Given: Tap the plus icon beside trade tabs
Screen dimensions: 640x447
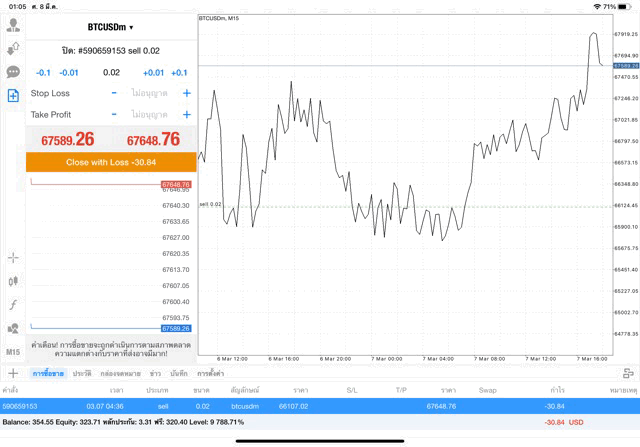Looking at the screenshot, I should (x=13, y=373).
